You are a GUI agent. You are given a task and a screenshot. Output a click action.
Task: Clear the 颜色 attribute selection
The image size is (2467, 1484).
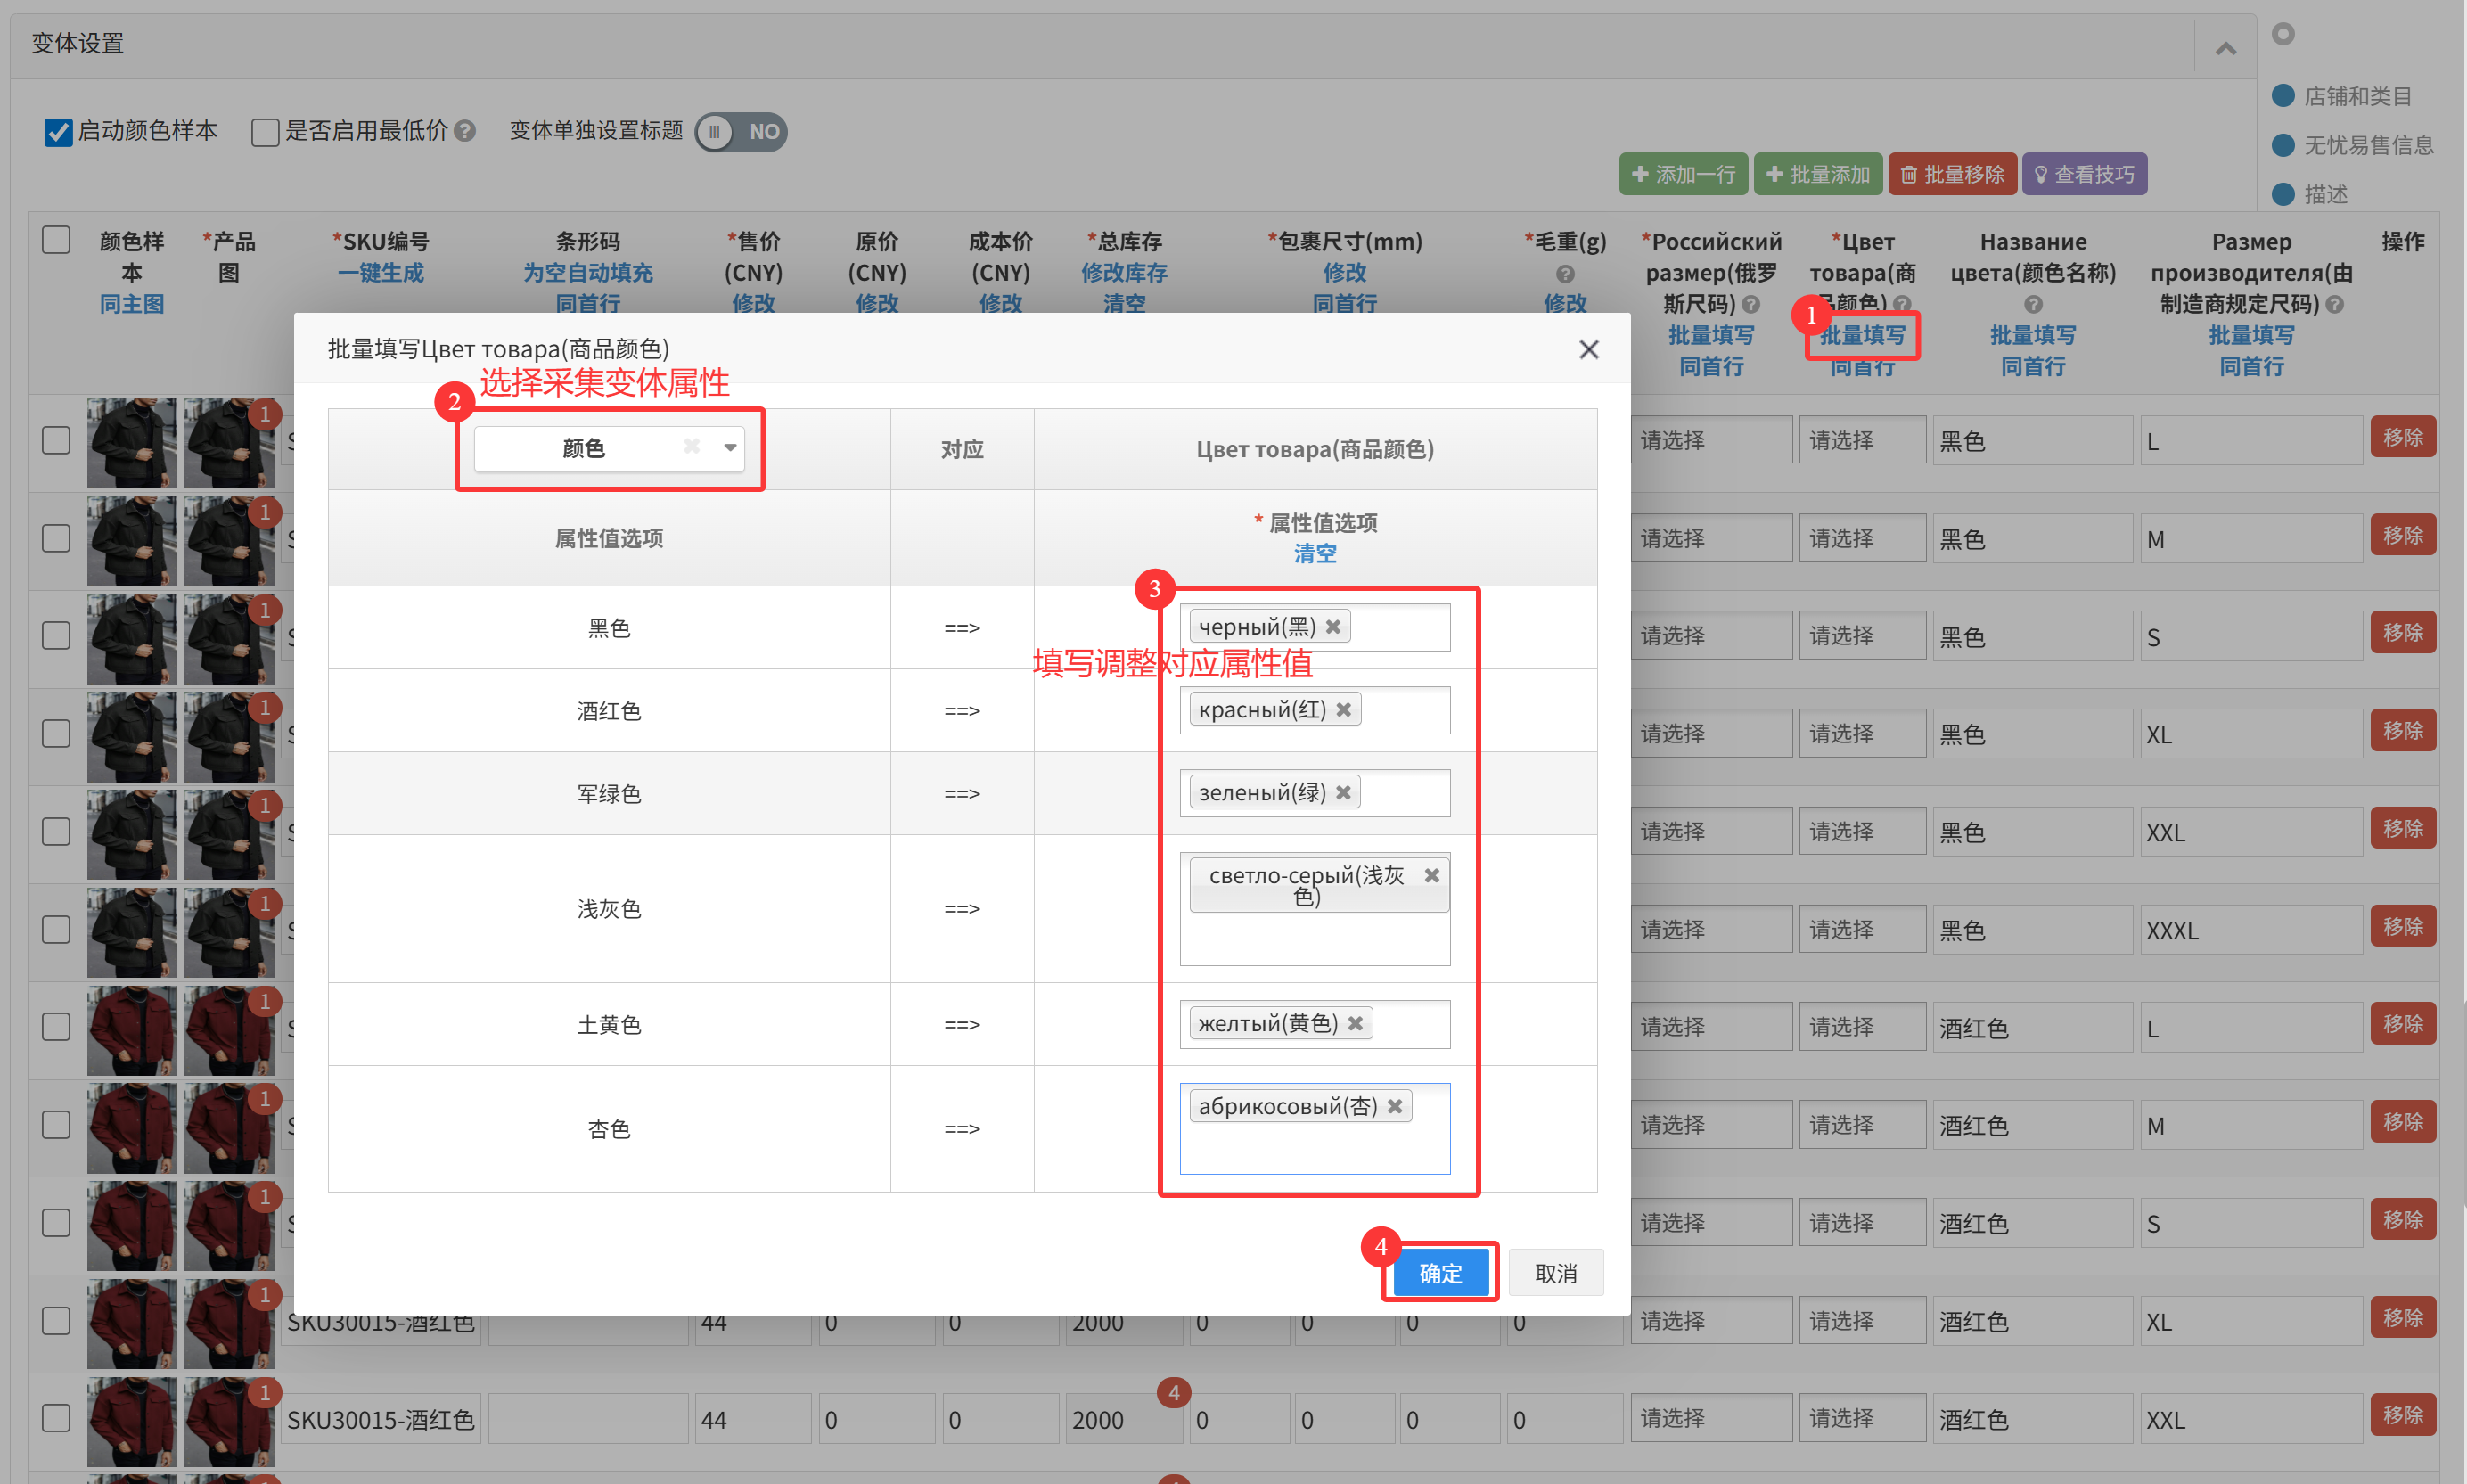pyautogui.click(x=691, y=447)
